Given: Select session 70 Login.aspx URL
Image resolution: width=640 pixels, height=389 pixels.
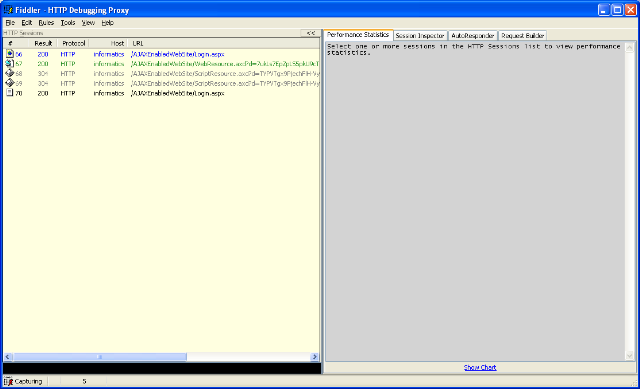Looking at the screenshot, I should click(x=177, y=93).
